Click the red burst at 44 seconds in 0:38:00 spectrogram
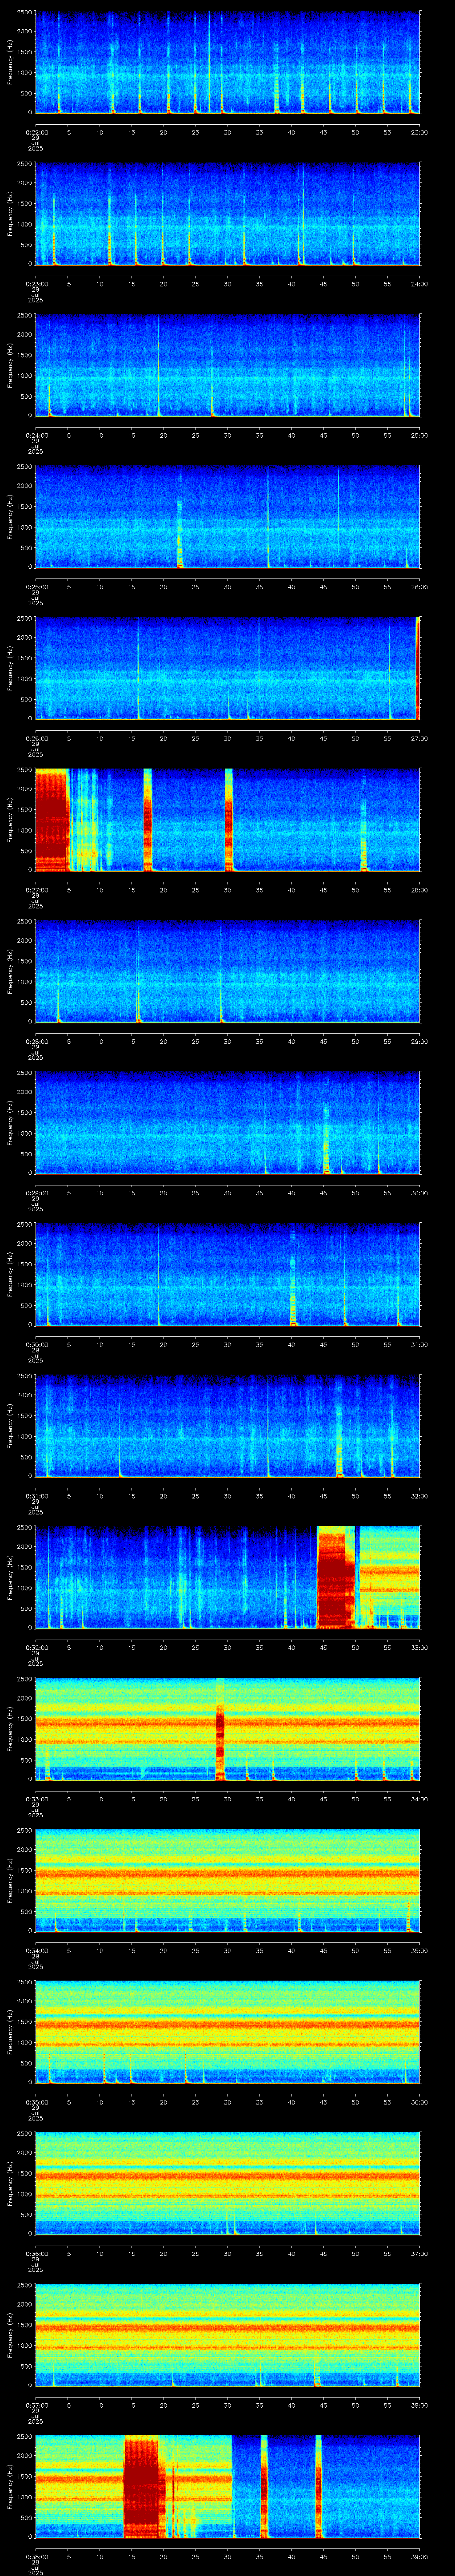Image resolution: width=455 pixels, height=2576 pixels. [318, 2487]
